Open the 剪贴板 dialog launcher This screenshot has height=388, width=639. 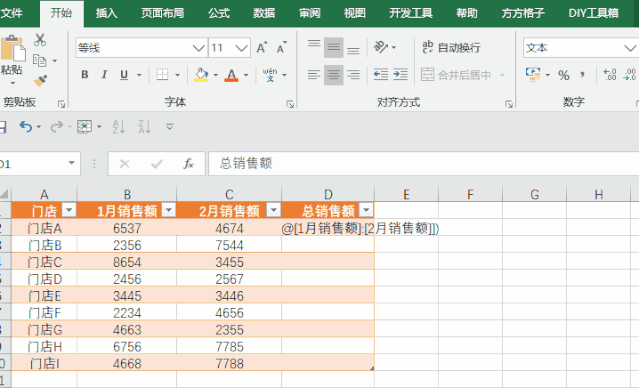61,104
